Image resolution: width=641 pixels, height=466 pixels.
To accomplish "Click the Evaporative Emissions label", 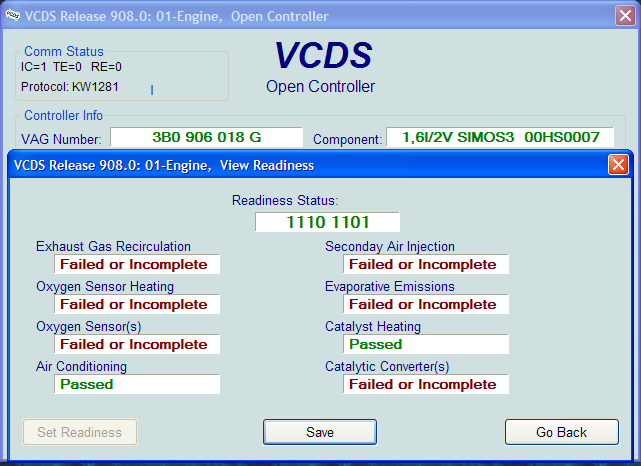I will click(390, 287).
